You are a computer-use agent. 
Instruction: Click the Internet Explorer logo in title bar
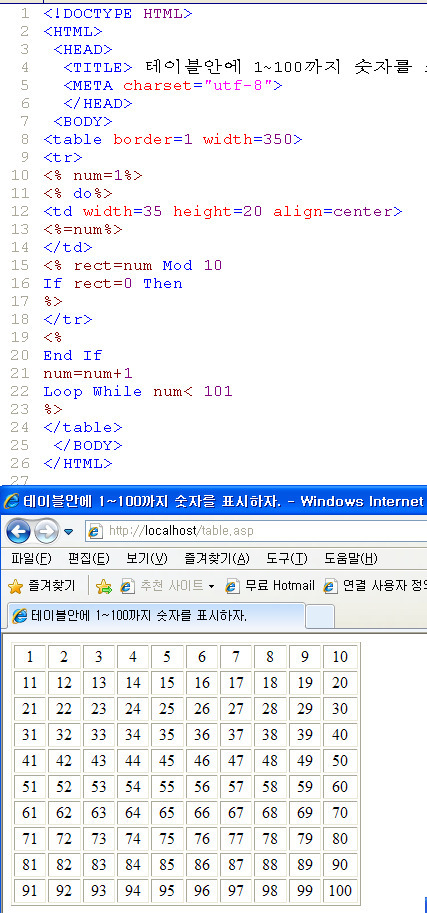[11, 501]
